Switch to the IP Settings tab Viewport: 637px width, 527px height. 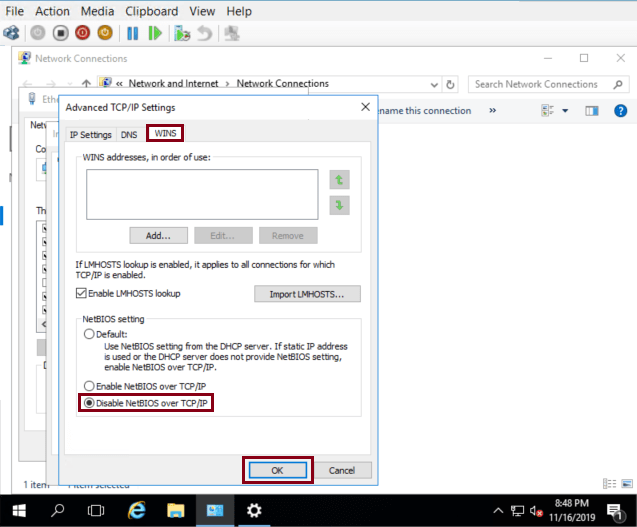click(x=91, y=134)
